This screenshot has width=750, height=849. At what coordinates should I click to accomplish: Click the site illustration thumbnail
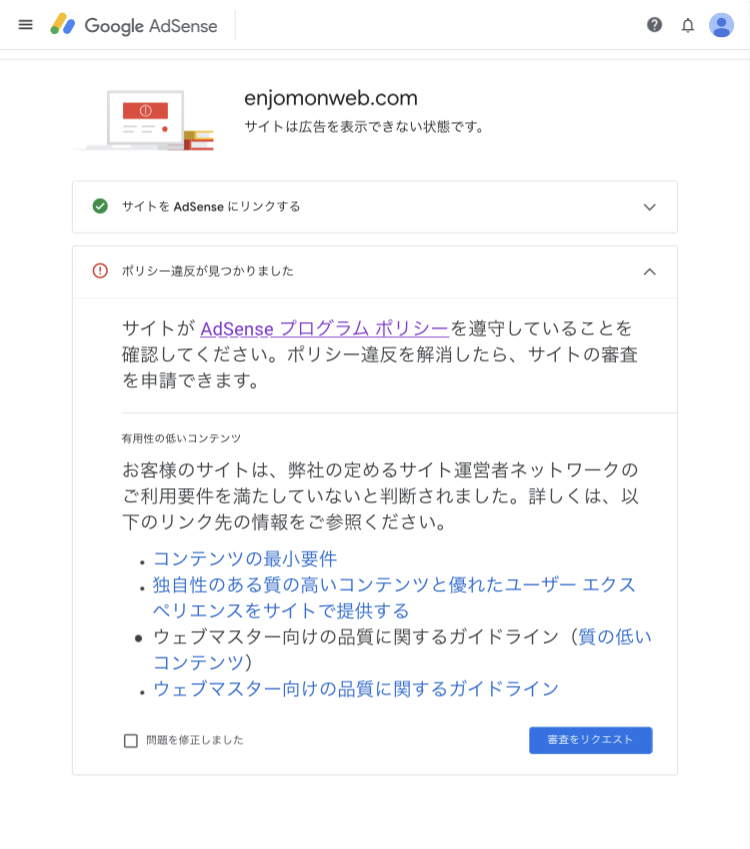(x=146, y=120)
